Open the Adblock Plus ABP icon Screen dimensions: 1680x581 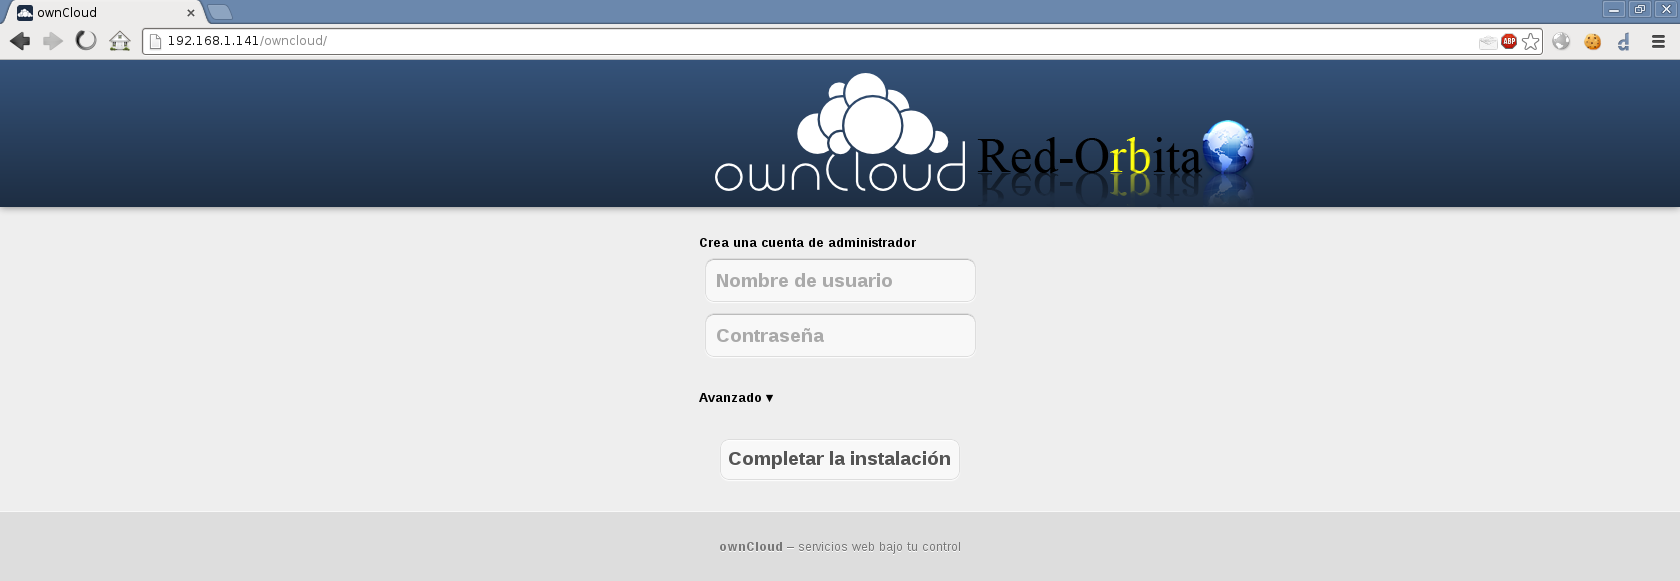1509,41
